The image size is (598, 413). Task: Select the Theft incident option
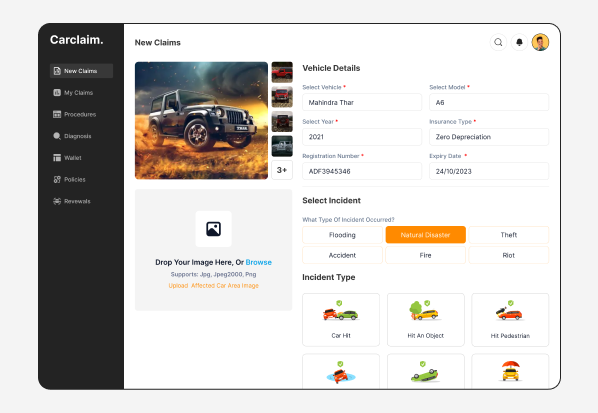[x=509, y=235]
